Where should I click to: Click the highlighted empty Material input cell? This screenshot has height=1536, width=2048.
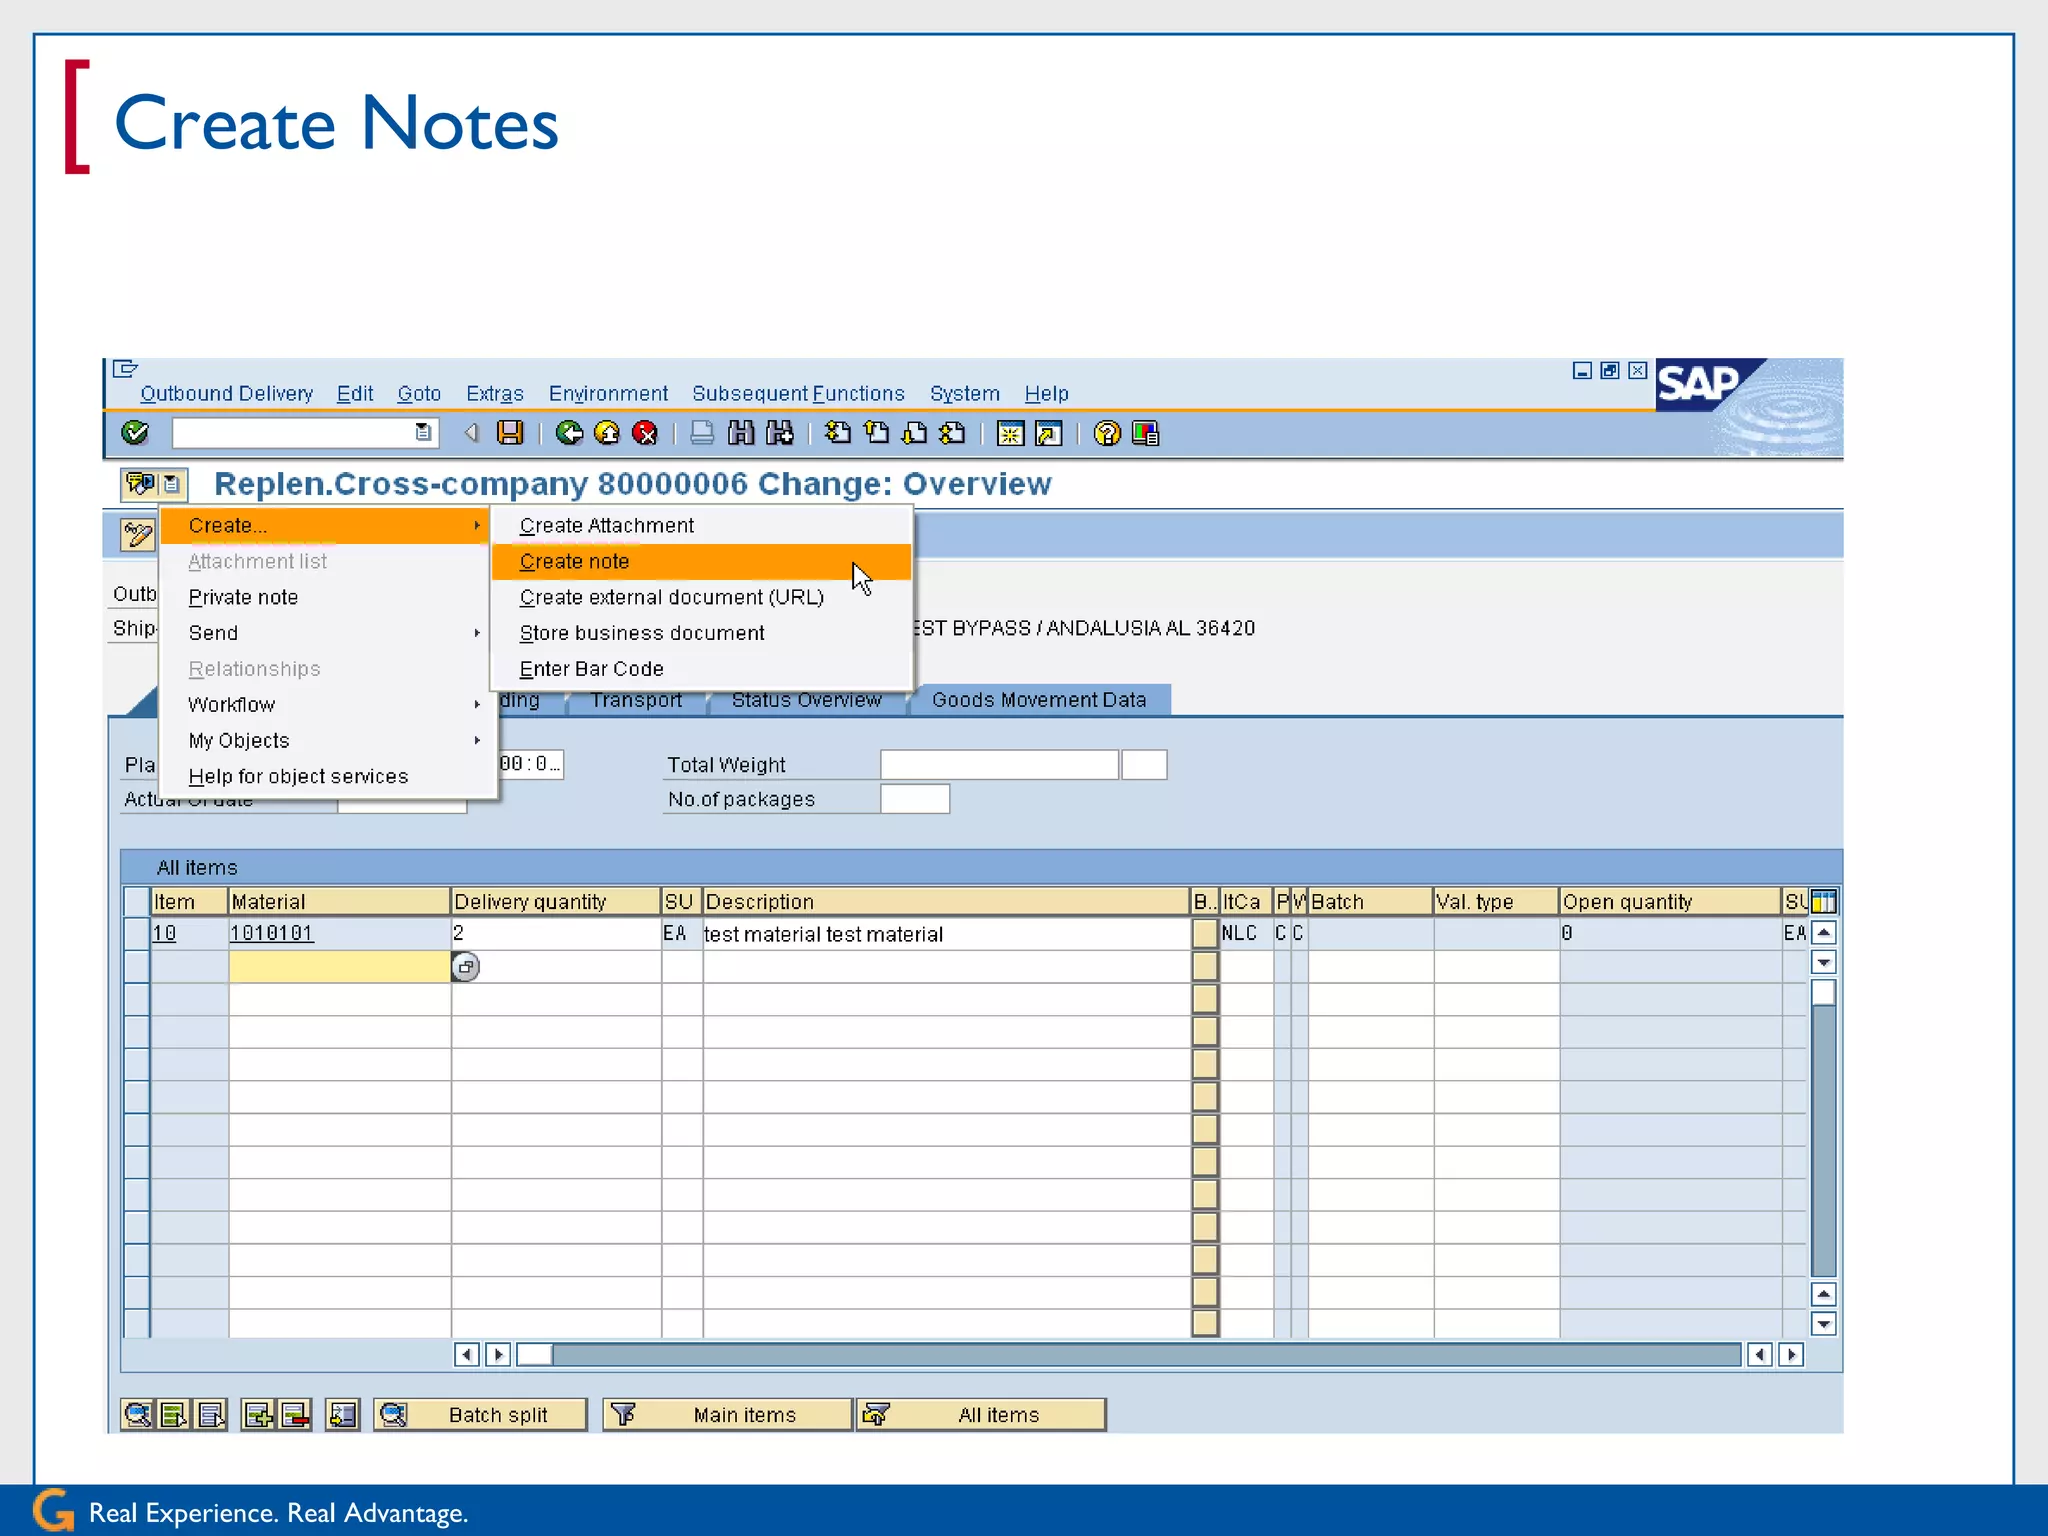tap(340, 966)
